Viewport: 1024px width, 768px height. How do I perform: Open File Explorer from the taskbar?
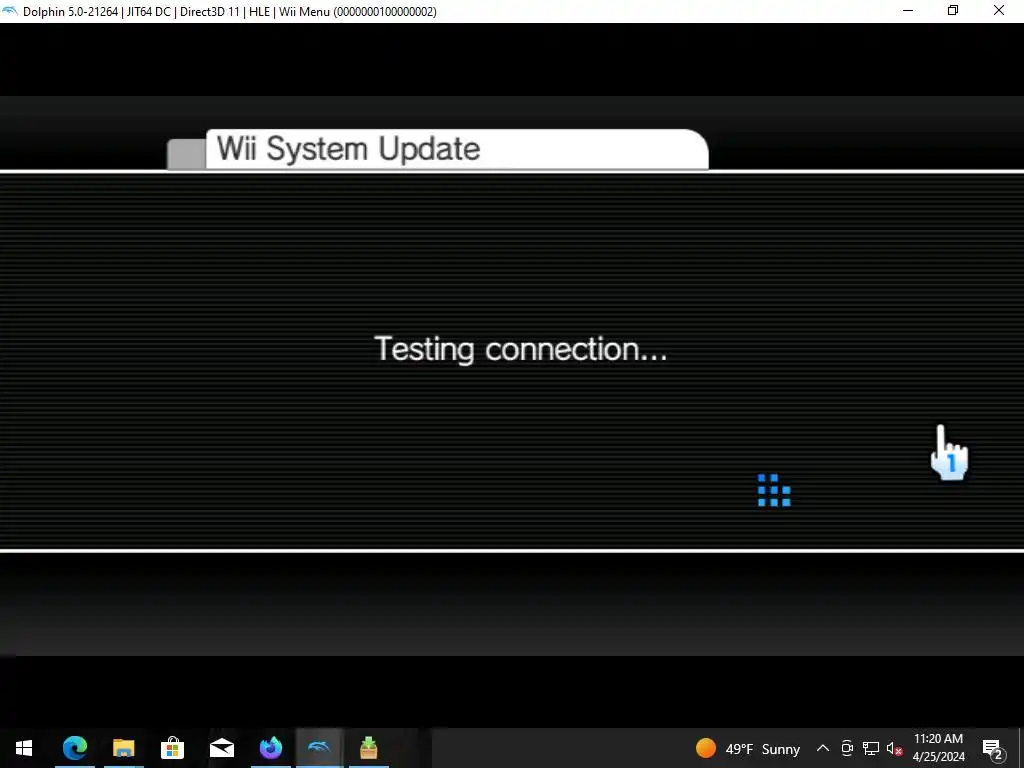point(123,748)
